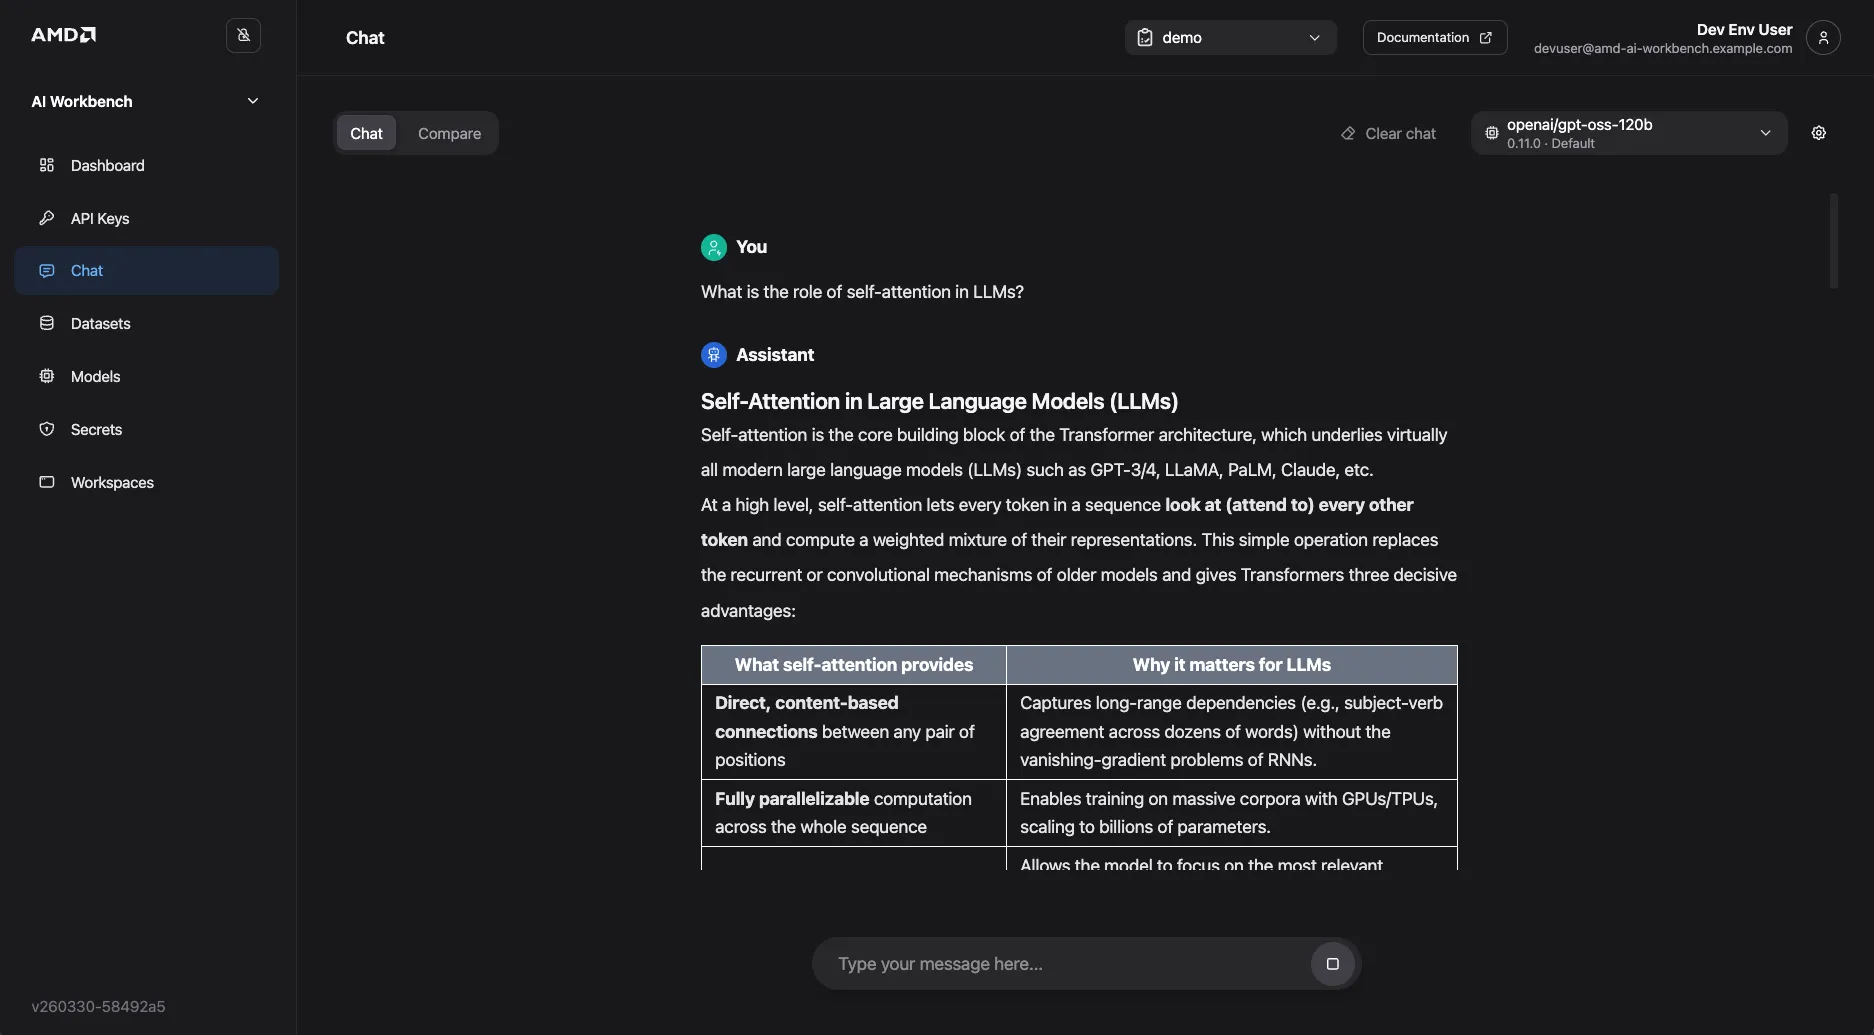This screenshot has width=1874, height=1035.
Task: Click heading Self-Attention in Large Language Models
Action: [x=939, y=401]
